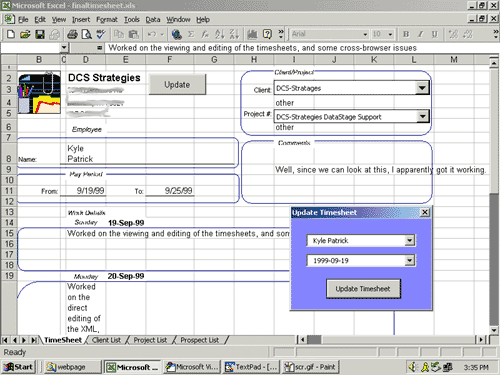This screenshot has height=375, width=500.
Task: Switch to the Prospect List sheet tab
Action: click(199, 340)
